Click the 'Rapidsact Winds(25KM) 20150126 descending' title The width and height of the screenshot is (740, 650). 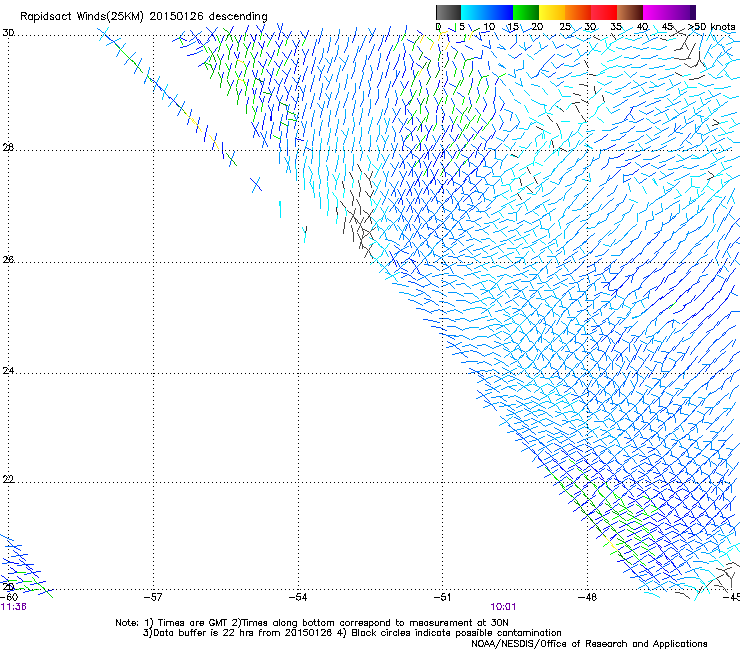pyautogui.click(x=144, y=17)
